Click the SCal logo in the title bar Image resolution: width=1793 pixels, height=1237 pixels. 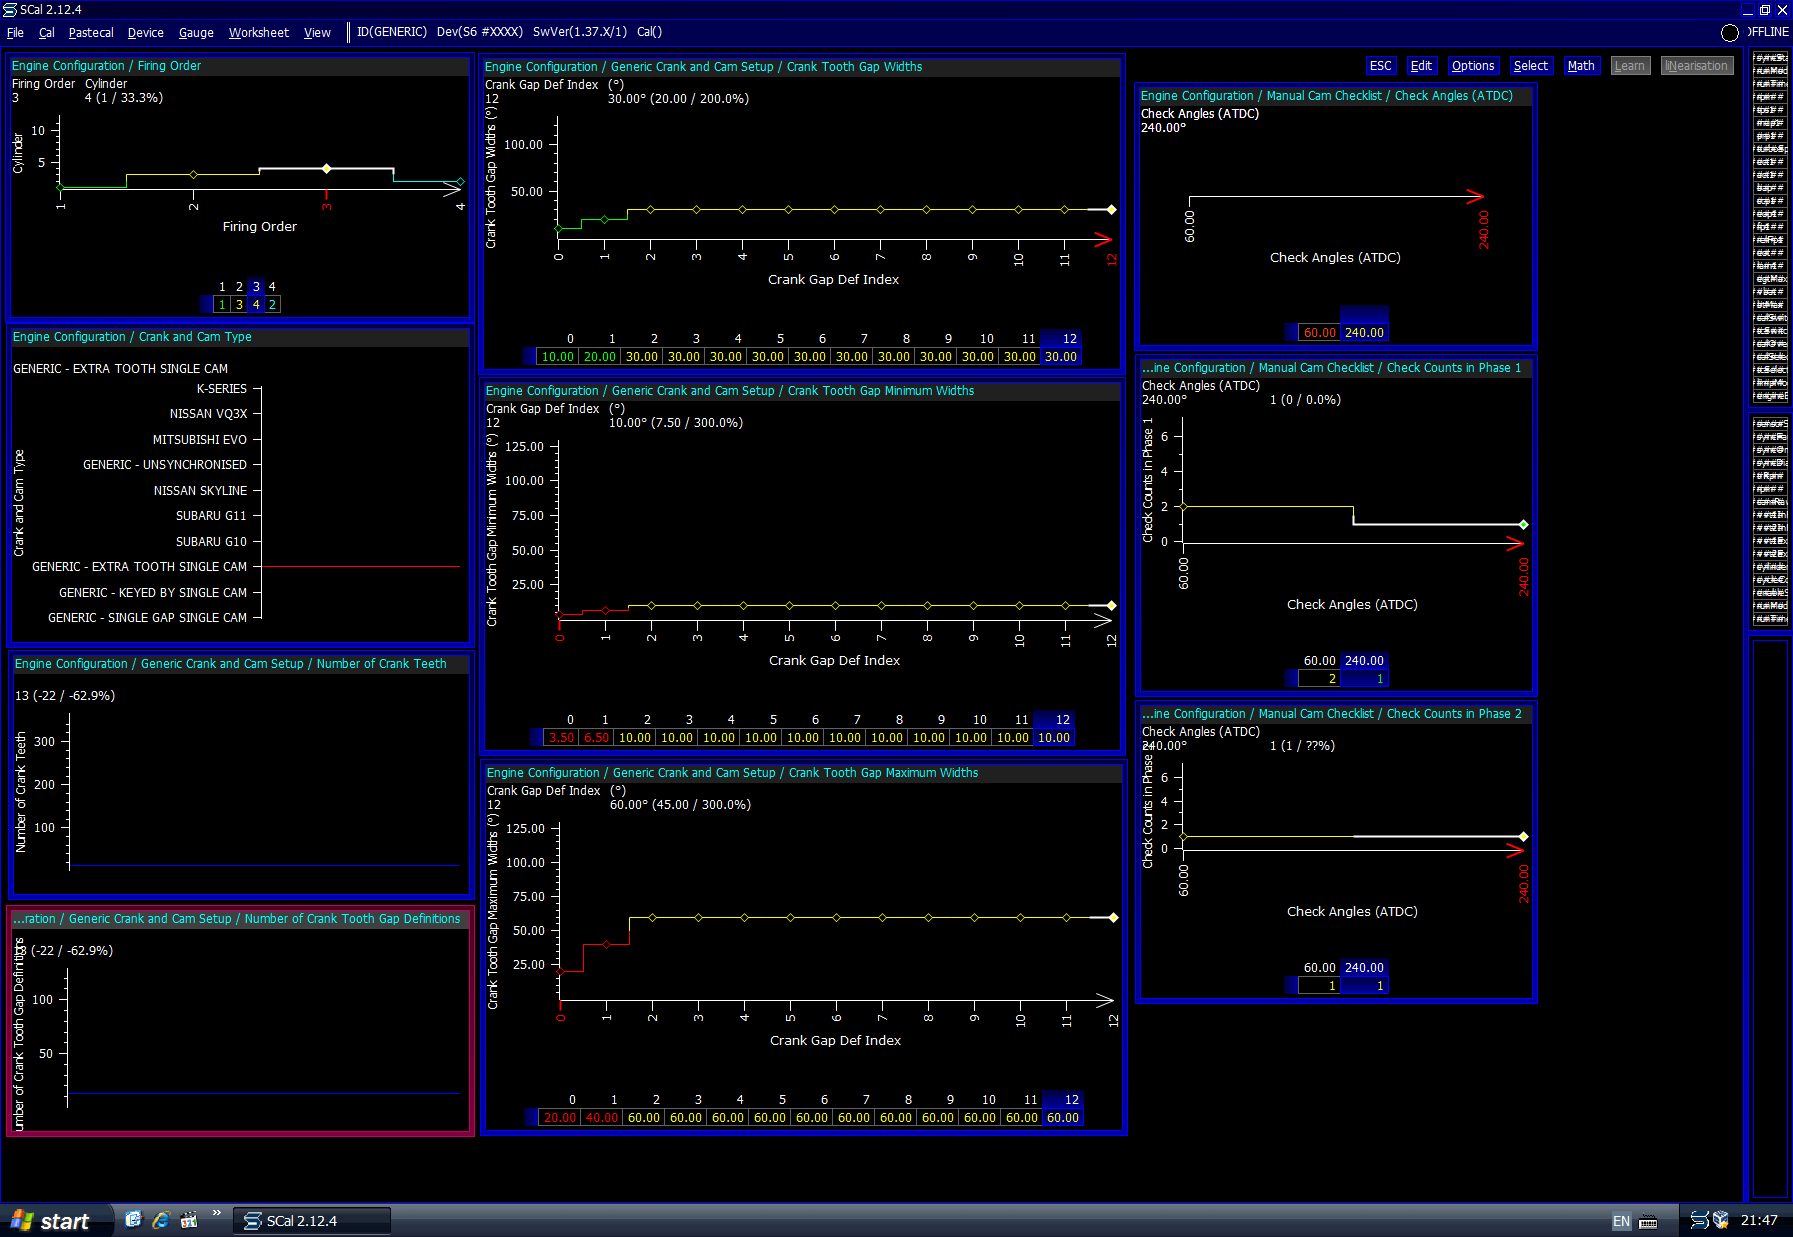[x=9, y=9]
